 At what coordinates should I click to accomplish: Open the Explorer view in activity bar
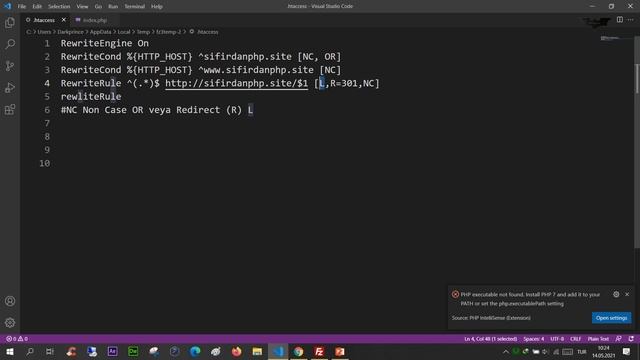[x=10, y=22]
